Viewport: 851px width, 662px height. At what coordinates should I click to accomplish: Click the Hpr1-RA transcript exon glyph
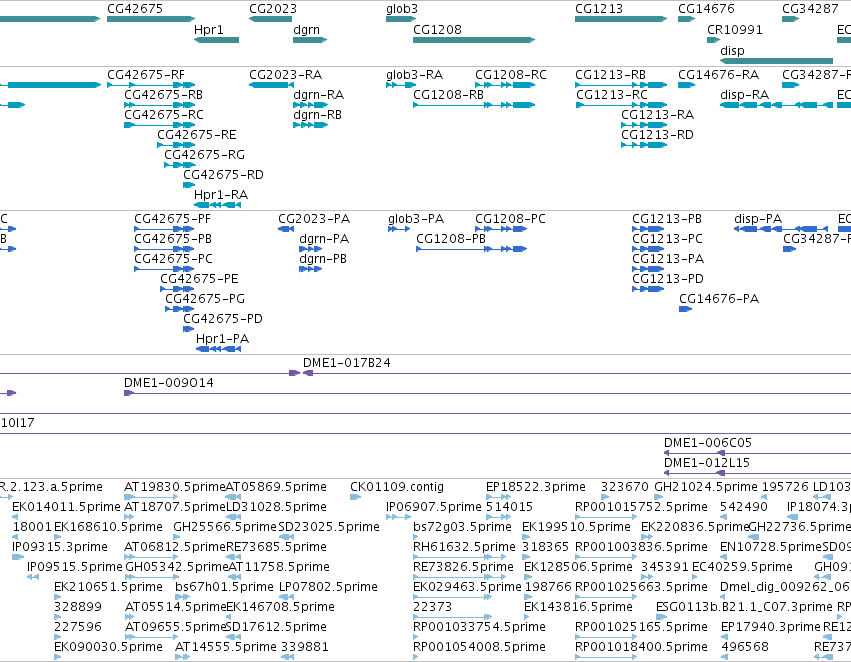tap(217, 205)
